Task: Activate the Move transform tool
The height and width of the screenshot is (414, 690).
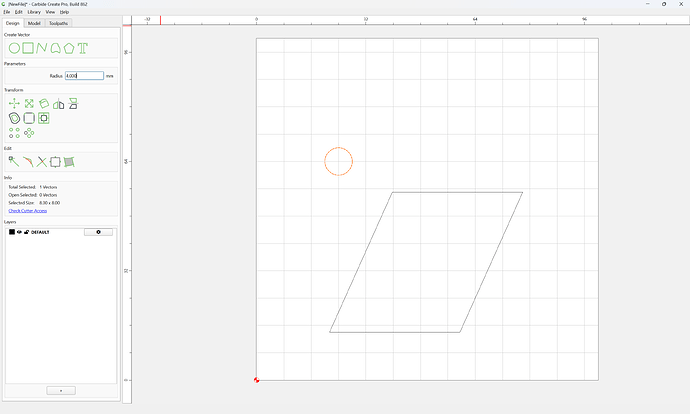Action: [14, 103]
